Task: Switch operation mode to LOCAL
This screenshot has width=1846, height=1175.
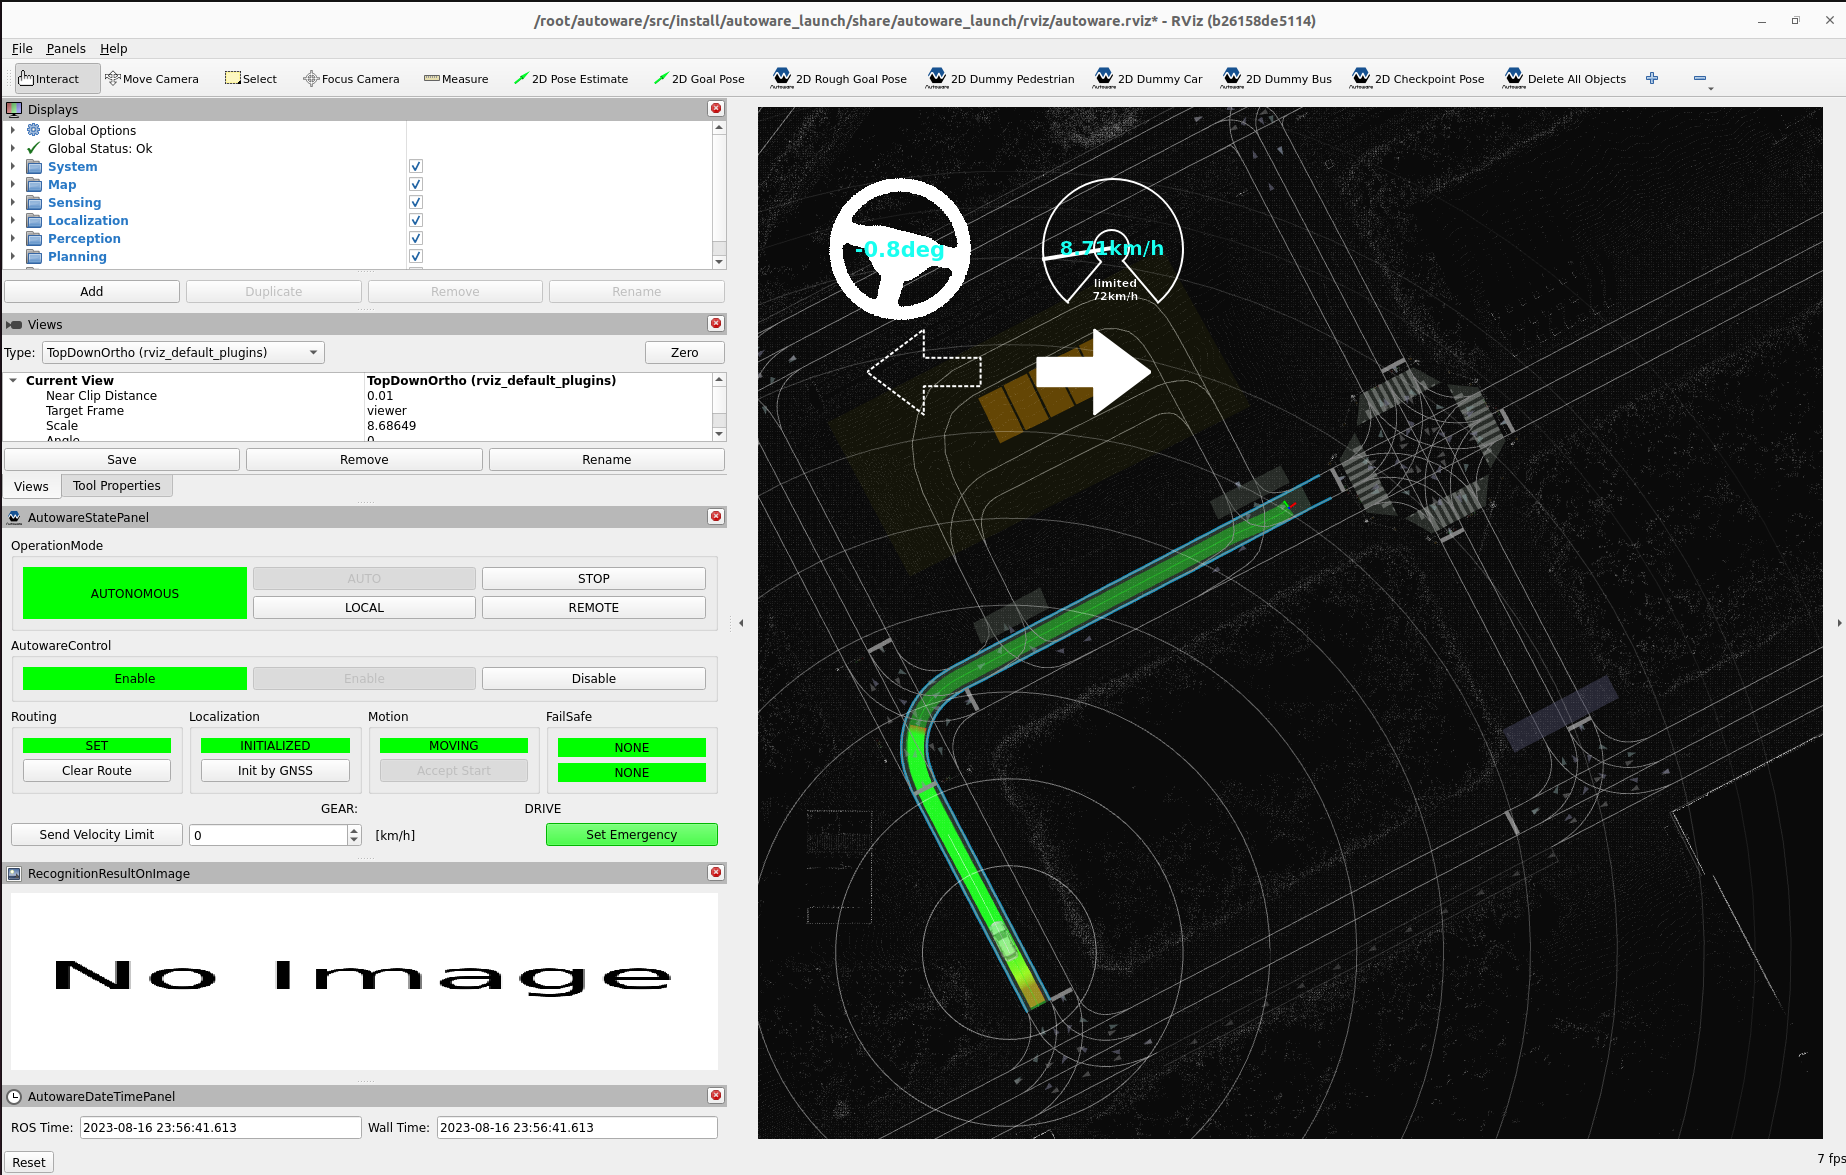Action: 364,607
